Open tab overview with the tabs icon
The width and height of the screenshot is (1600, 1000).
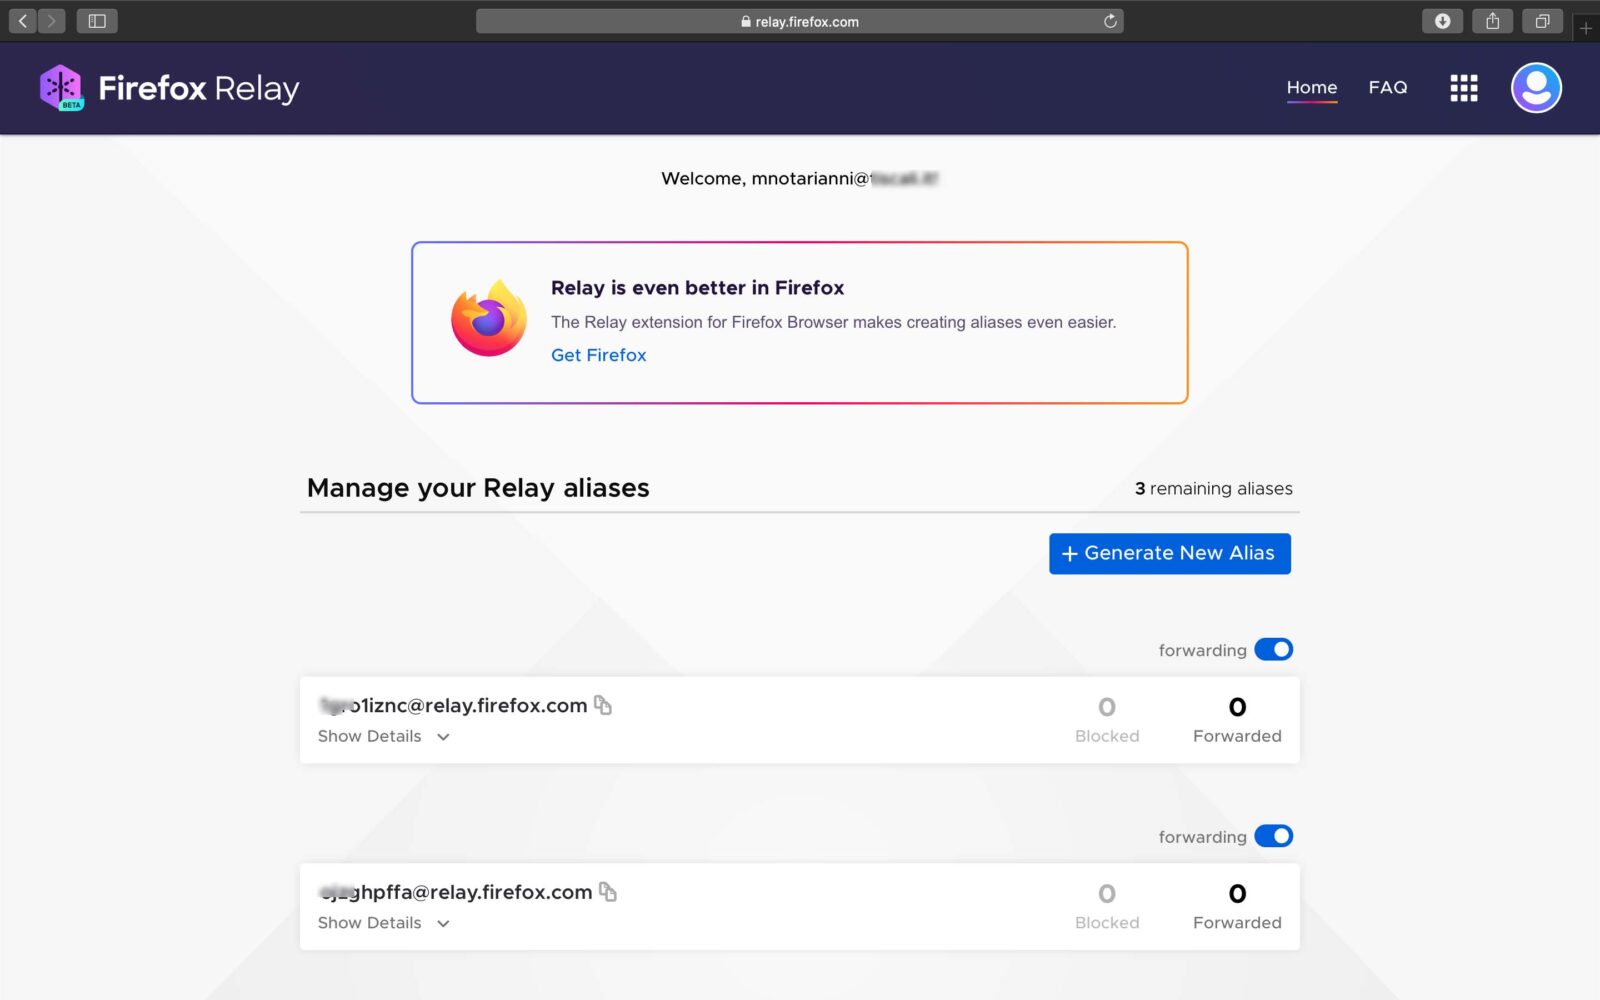(x=1542, y=20)
